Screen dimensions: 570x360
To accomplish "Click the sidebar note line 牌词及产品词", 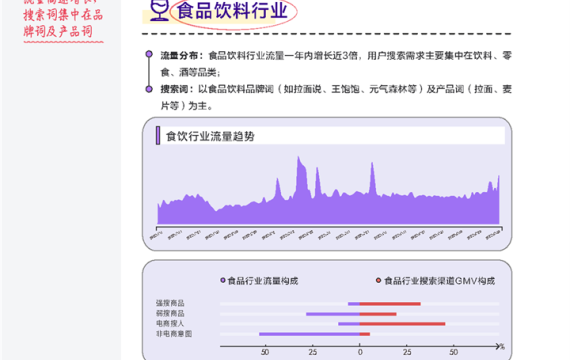I will [58, 31].
